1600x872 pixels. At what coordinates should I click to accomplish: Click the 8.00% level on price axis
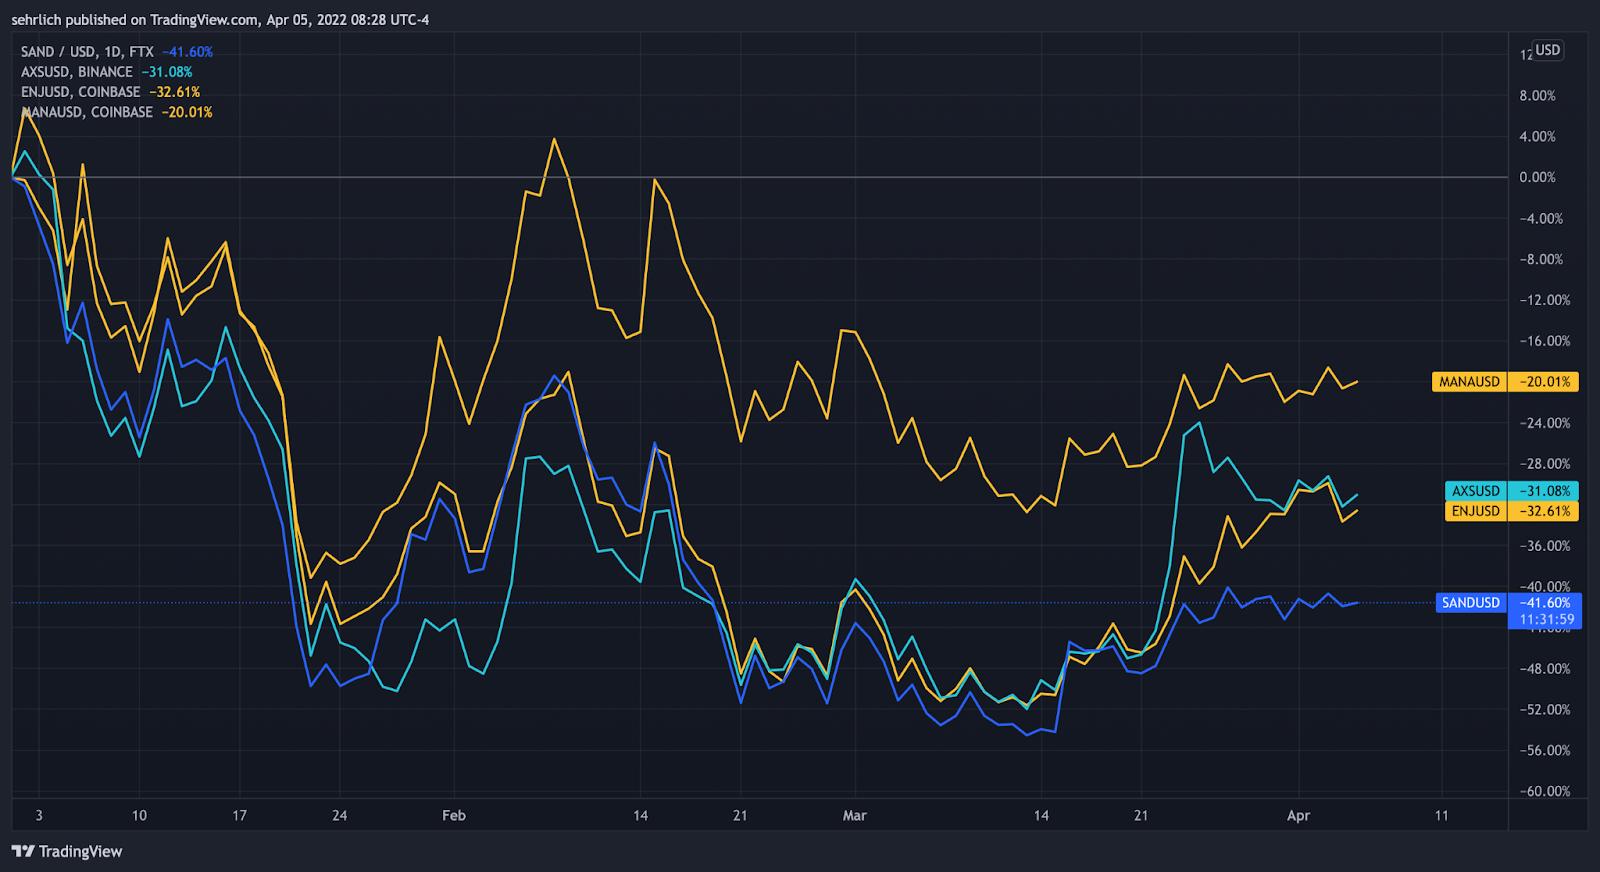[1537, 96]
